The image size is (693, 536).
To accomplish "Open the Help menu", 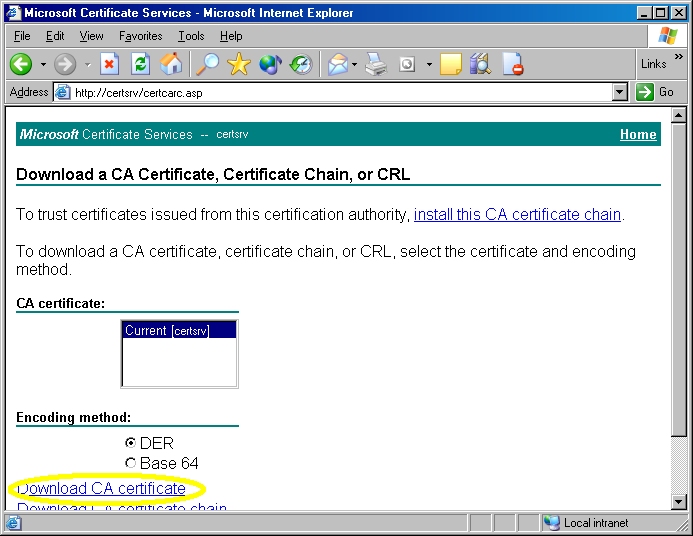I will pyautogui.click(x=231, y=36).
